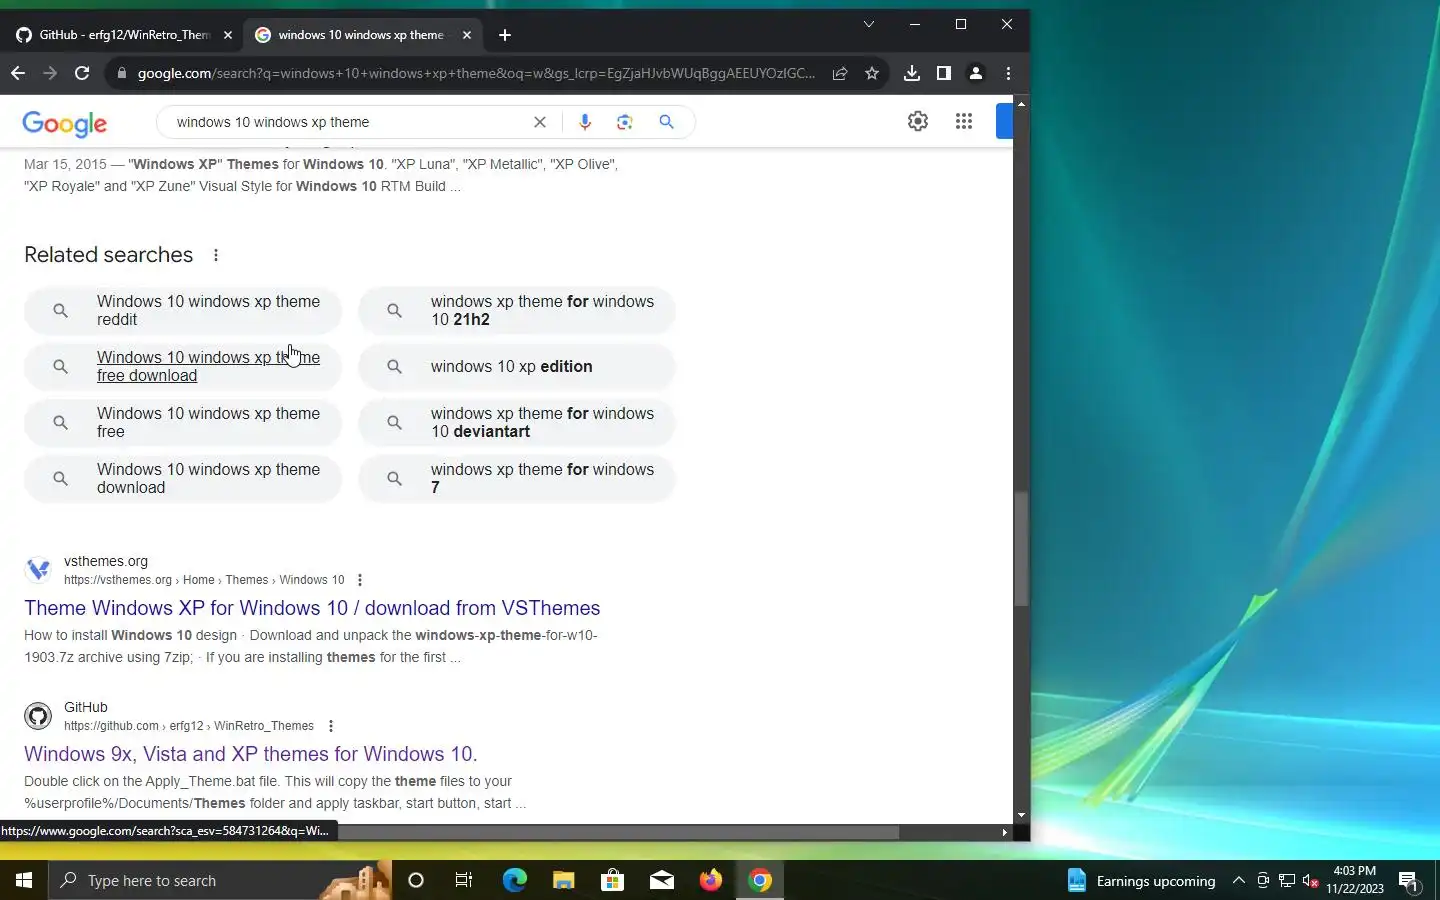Switch to the GitHub WinRetro_Themes tab

pos(123,35)
